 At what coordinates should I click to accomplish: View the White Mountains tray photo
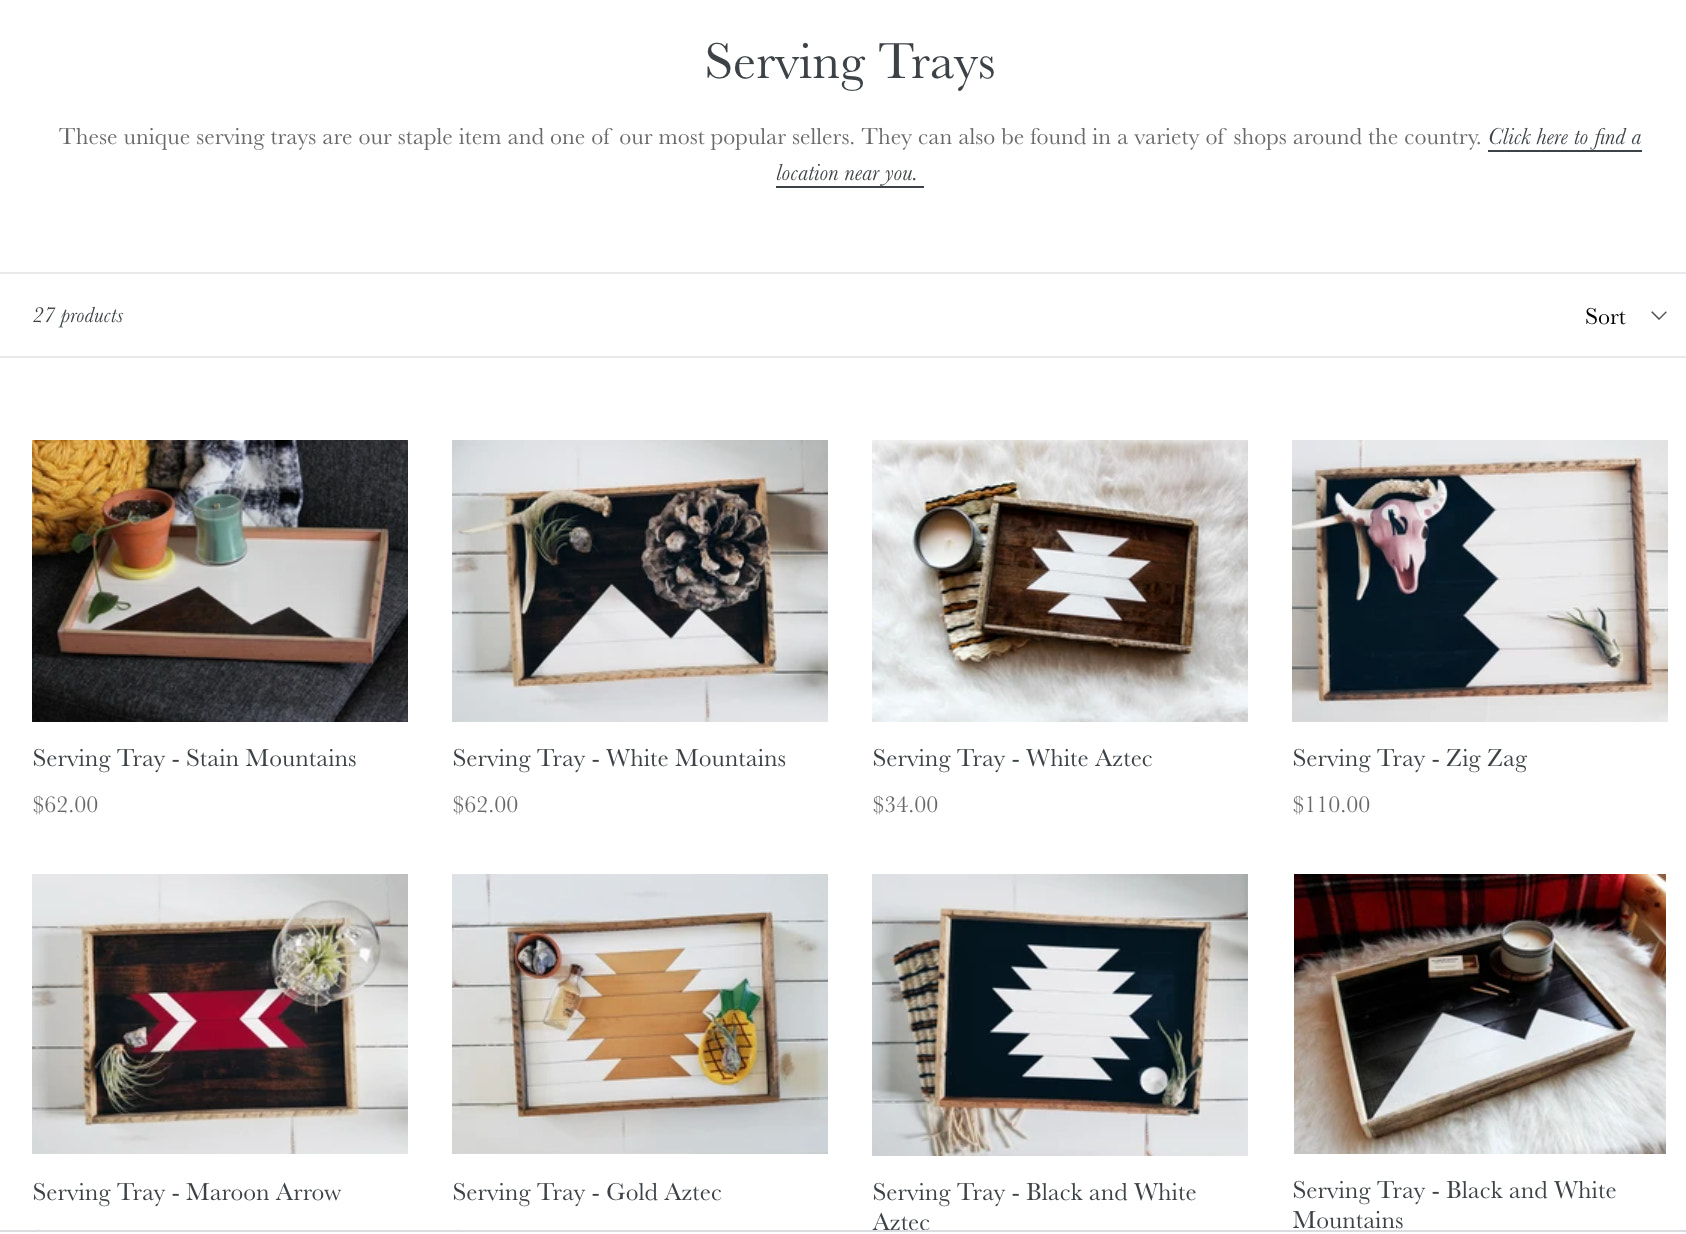coord(640,581)
